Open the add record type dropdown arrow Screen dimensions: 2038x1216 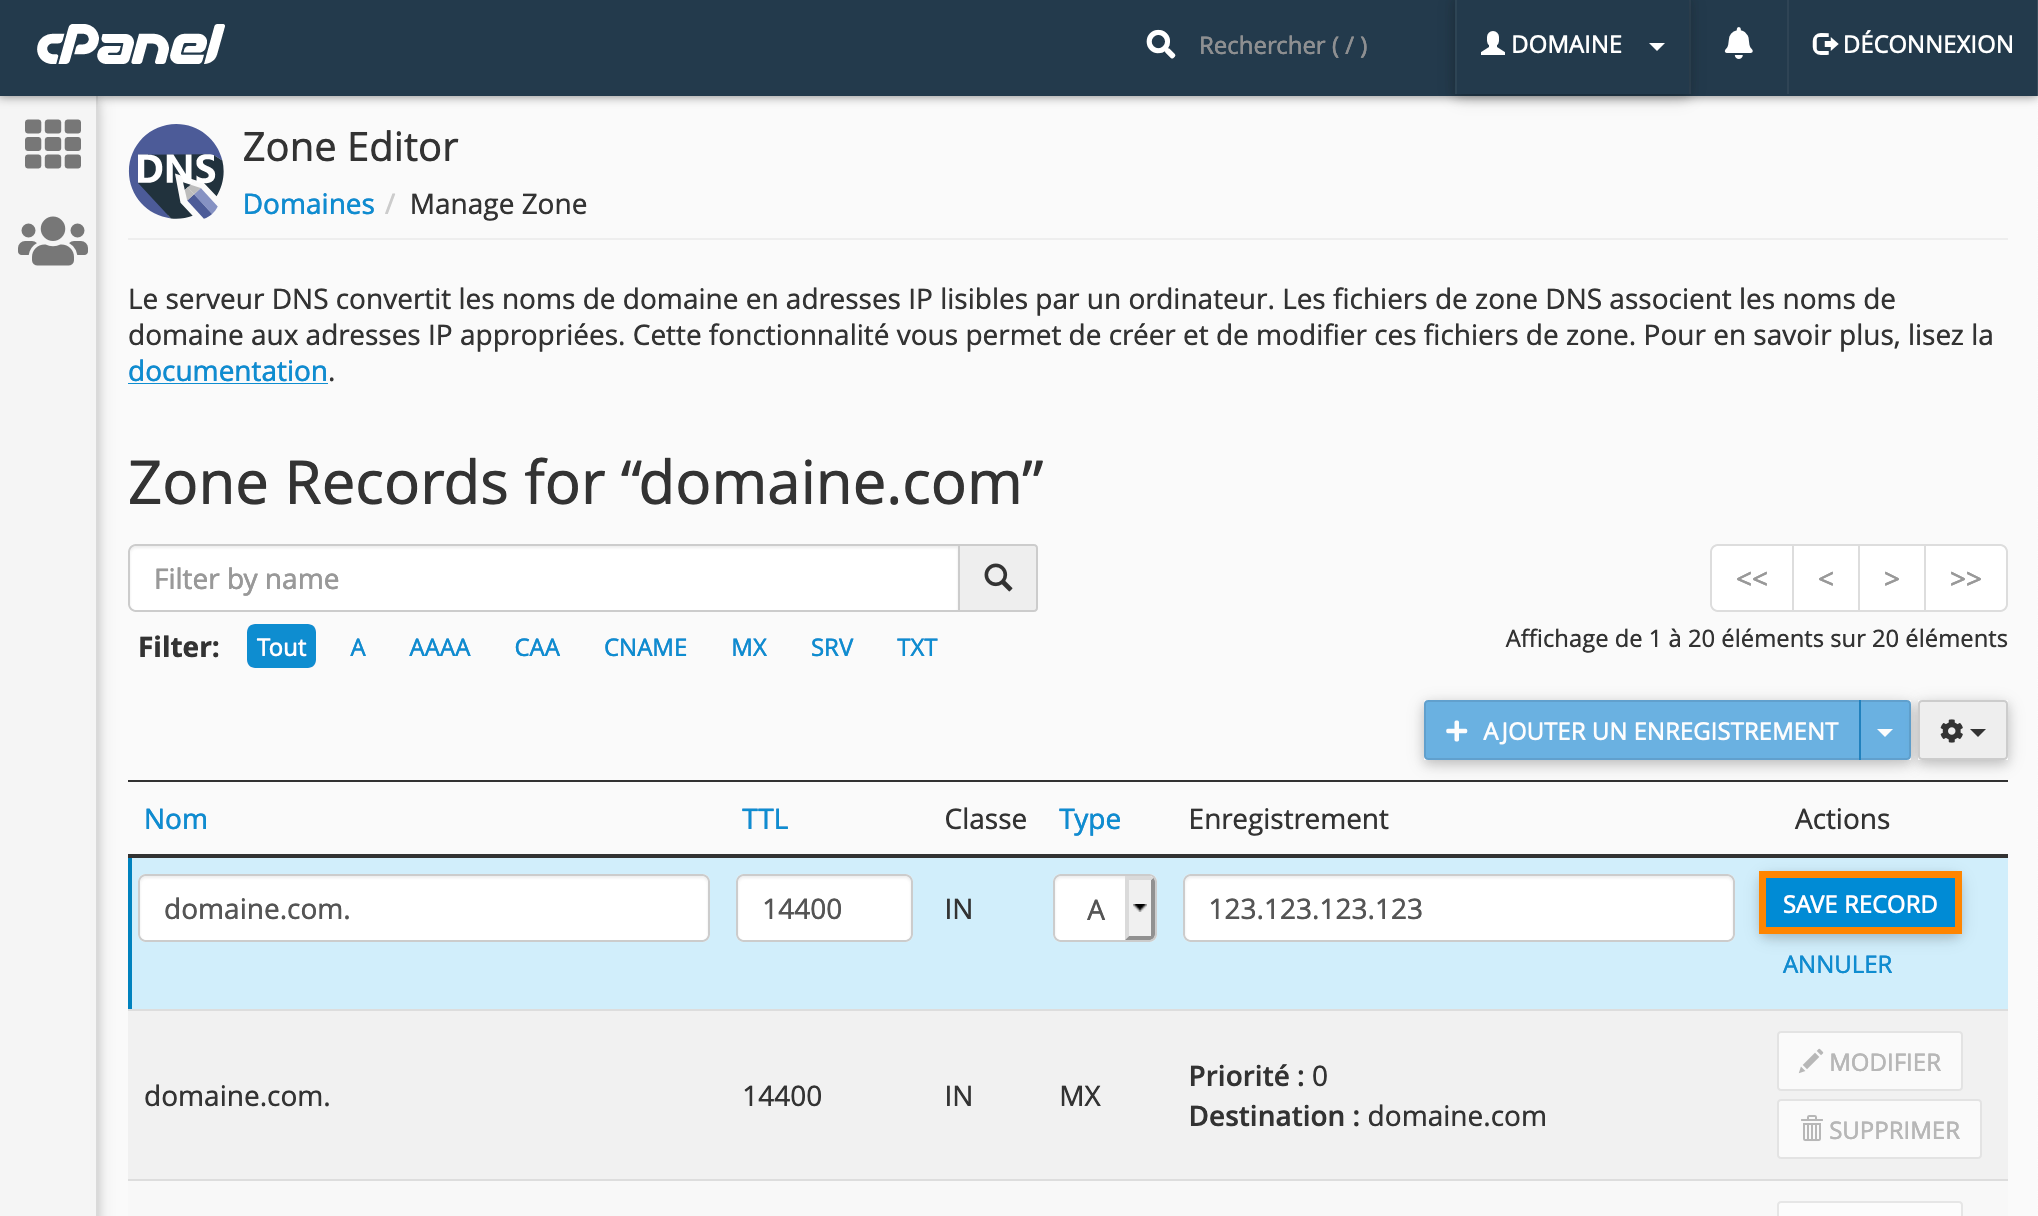click(x=1885, y=731)
